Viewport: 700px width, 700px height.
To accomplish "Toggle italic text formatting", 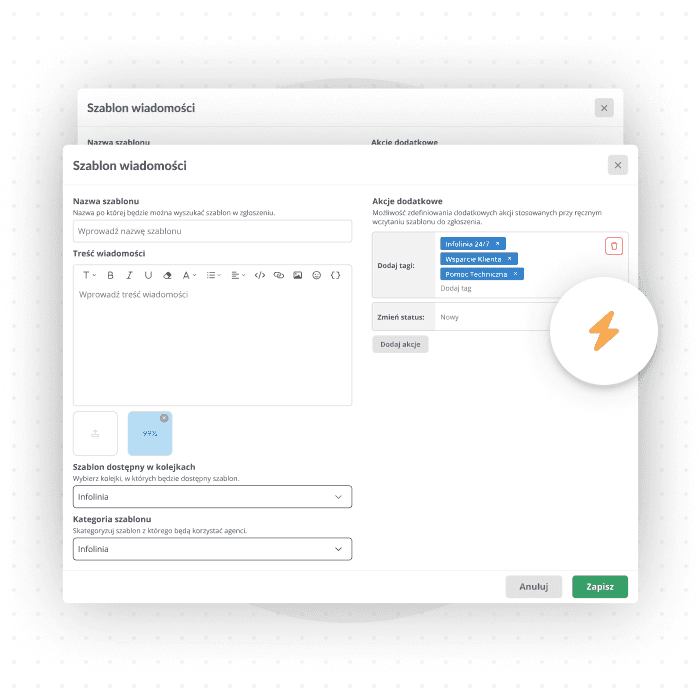I will (129, 275).
